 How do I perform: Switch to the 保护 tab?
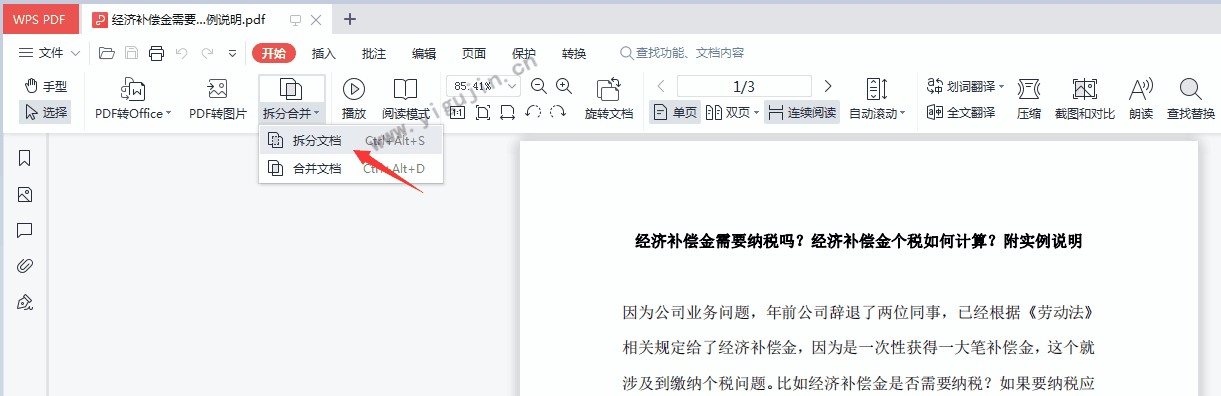tap(524, 53)
